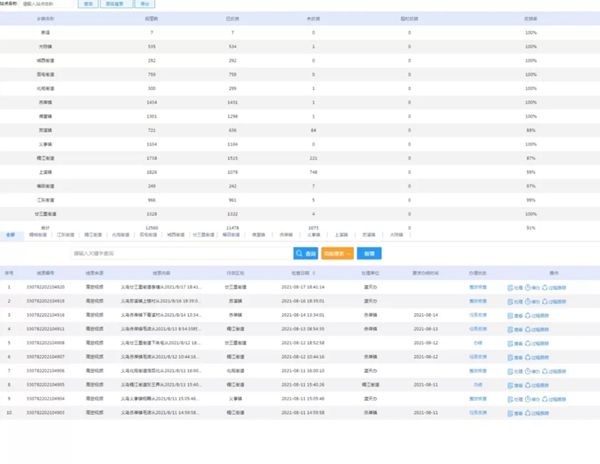
Task: Switch to the 上溪镇 tab
Action: coord(341,235)
